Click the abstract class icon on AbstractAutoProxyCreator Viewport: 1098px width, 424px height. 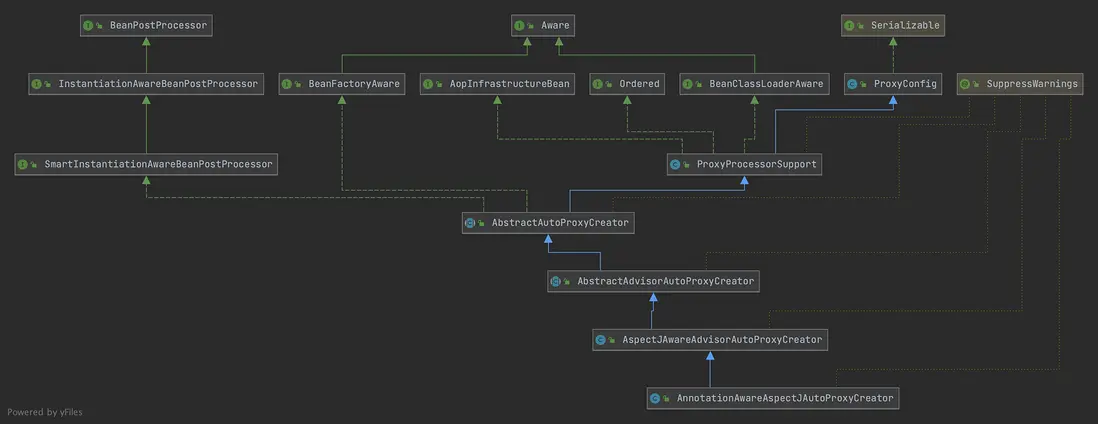470,223
